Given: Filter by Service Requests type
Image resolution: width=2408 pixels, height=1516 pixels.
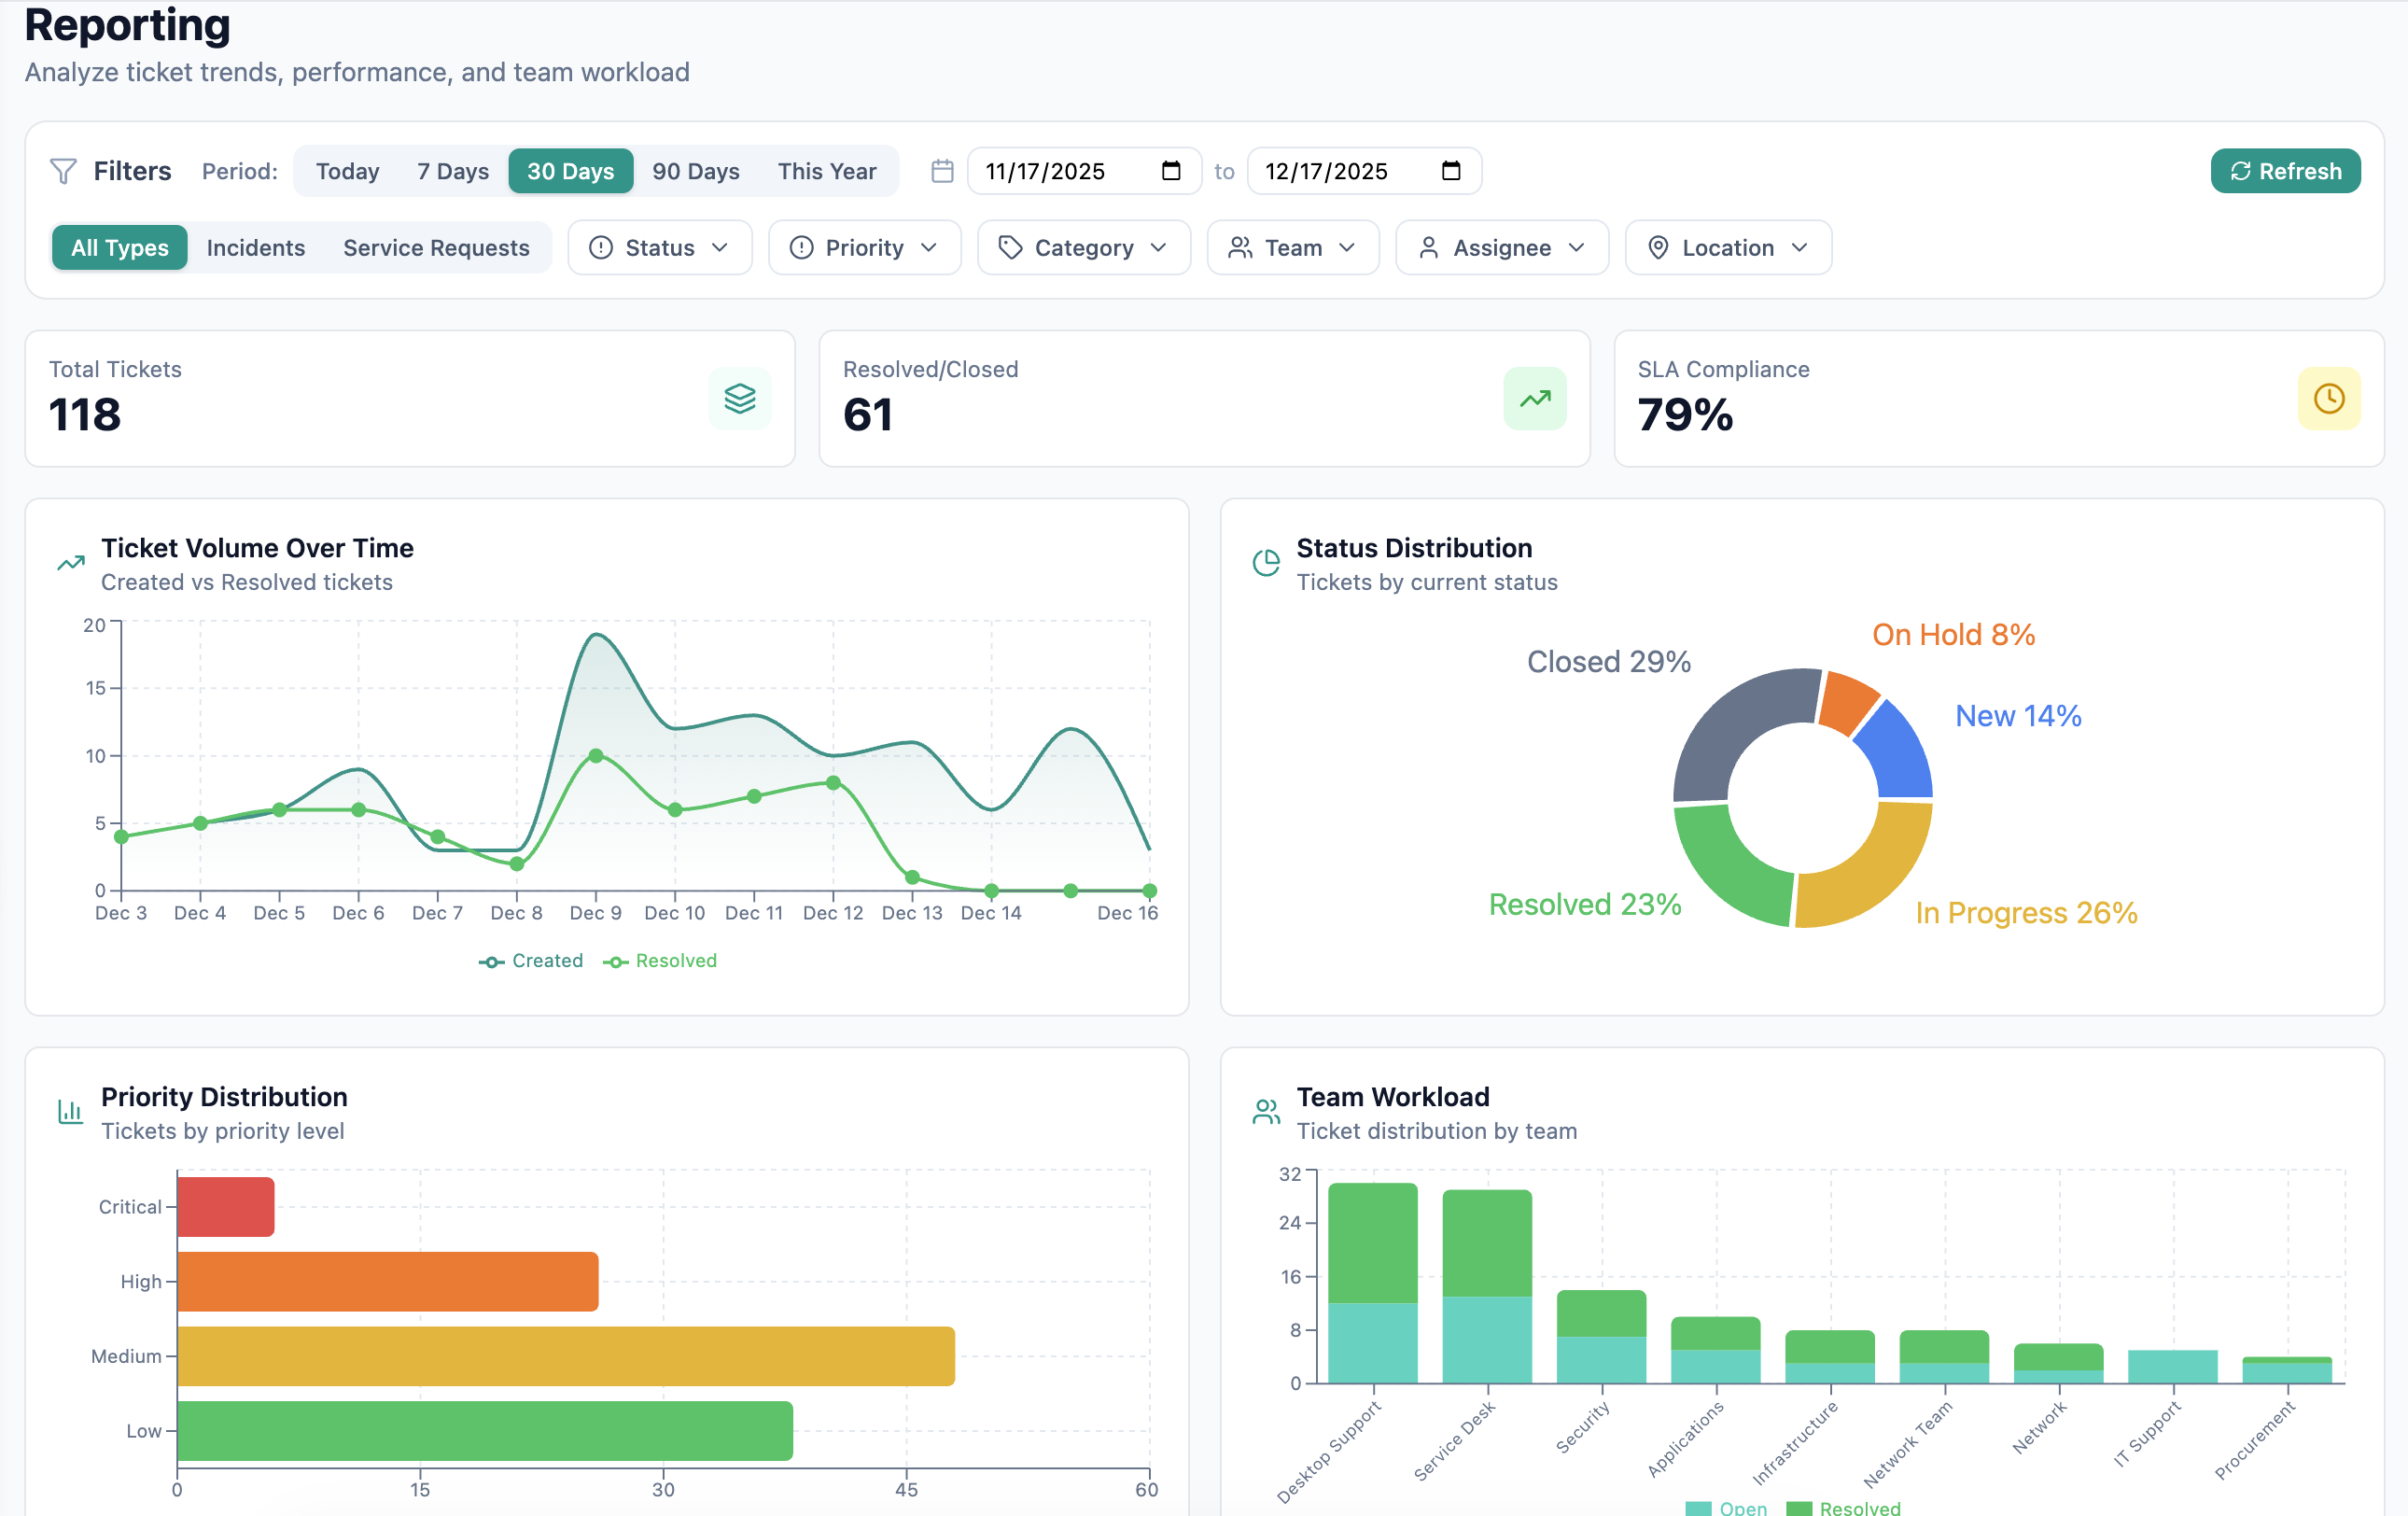Looking at the screenshot, I should coord(436,248).
